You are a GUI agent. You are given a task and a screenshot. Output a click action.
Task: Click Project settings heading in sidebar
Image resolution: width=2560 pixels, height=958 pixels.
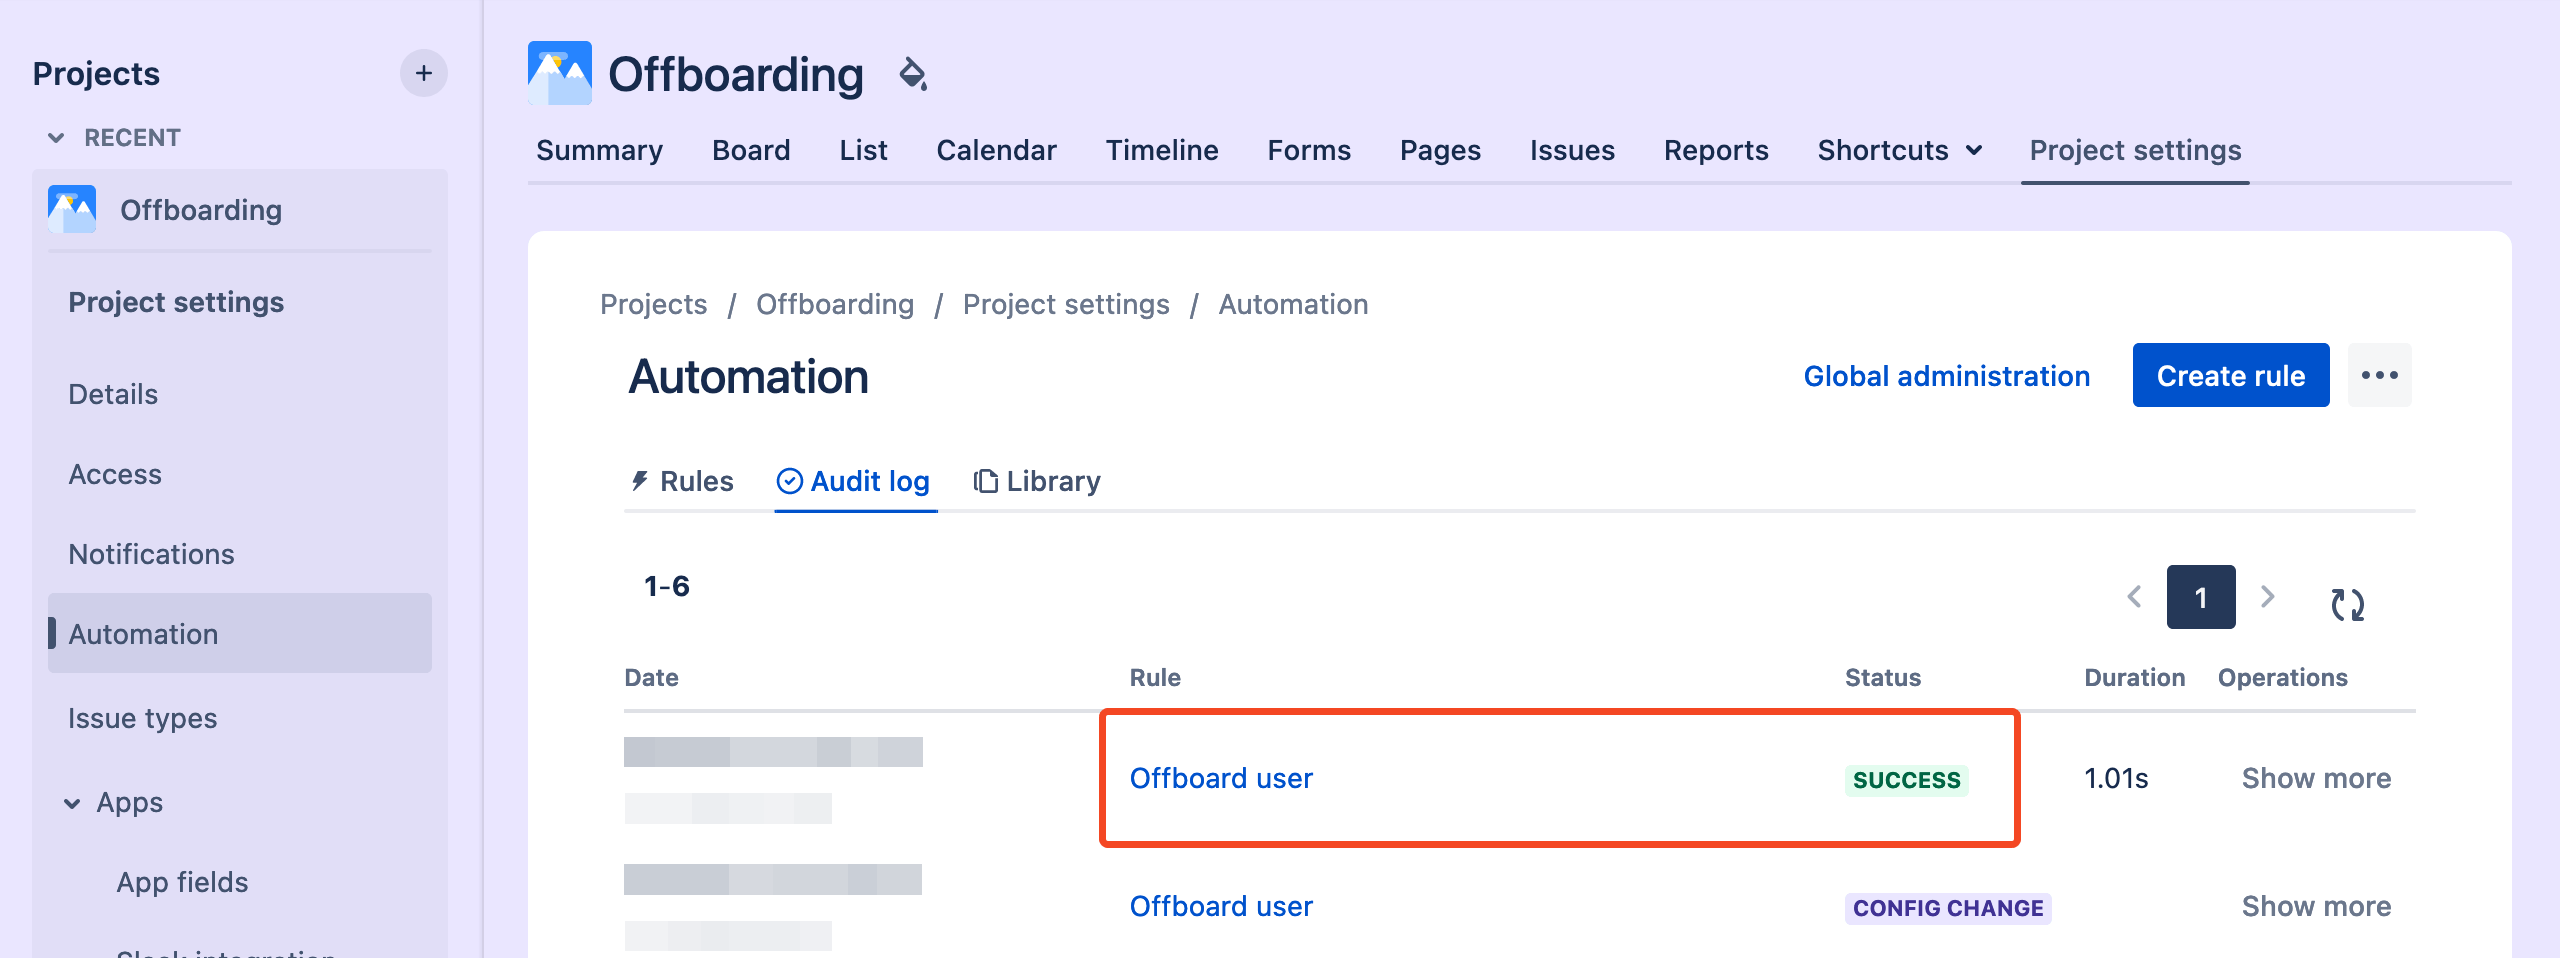click(x=176, y=302)
